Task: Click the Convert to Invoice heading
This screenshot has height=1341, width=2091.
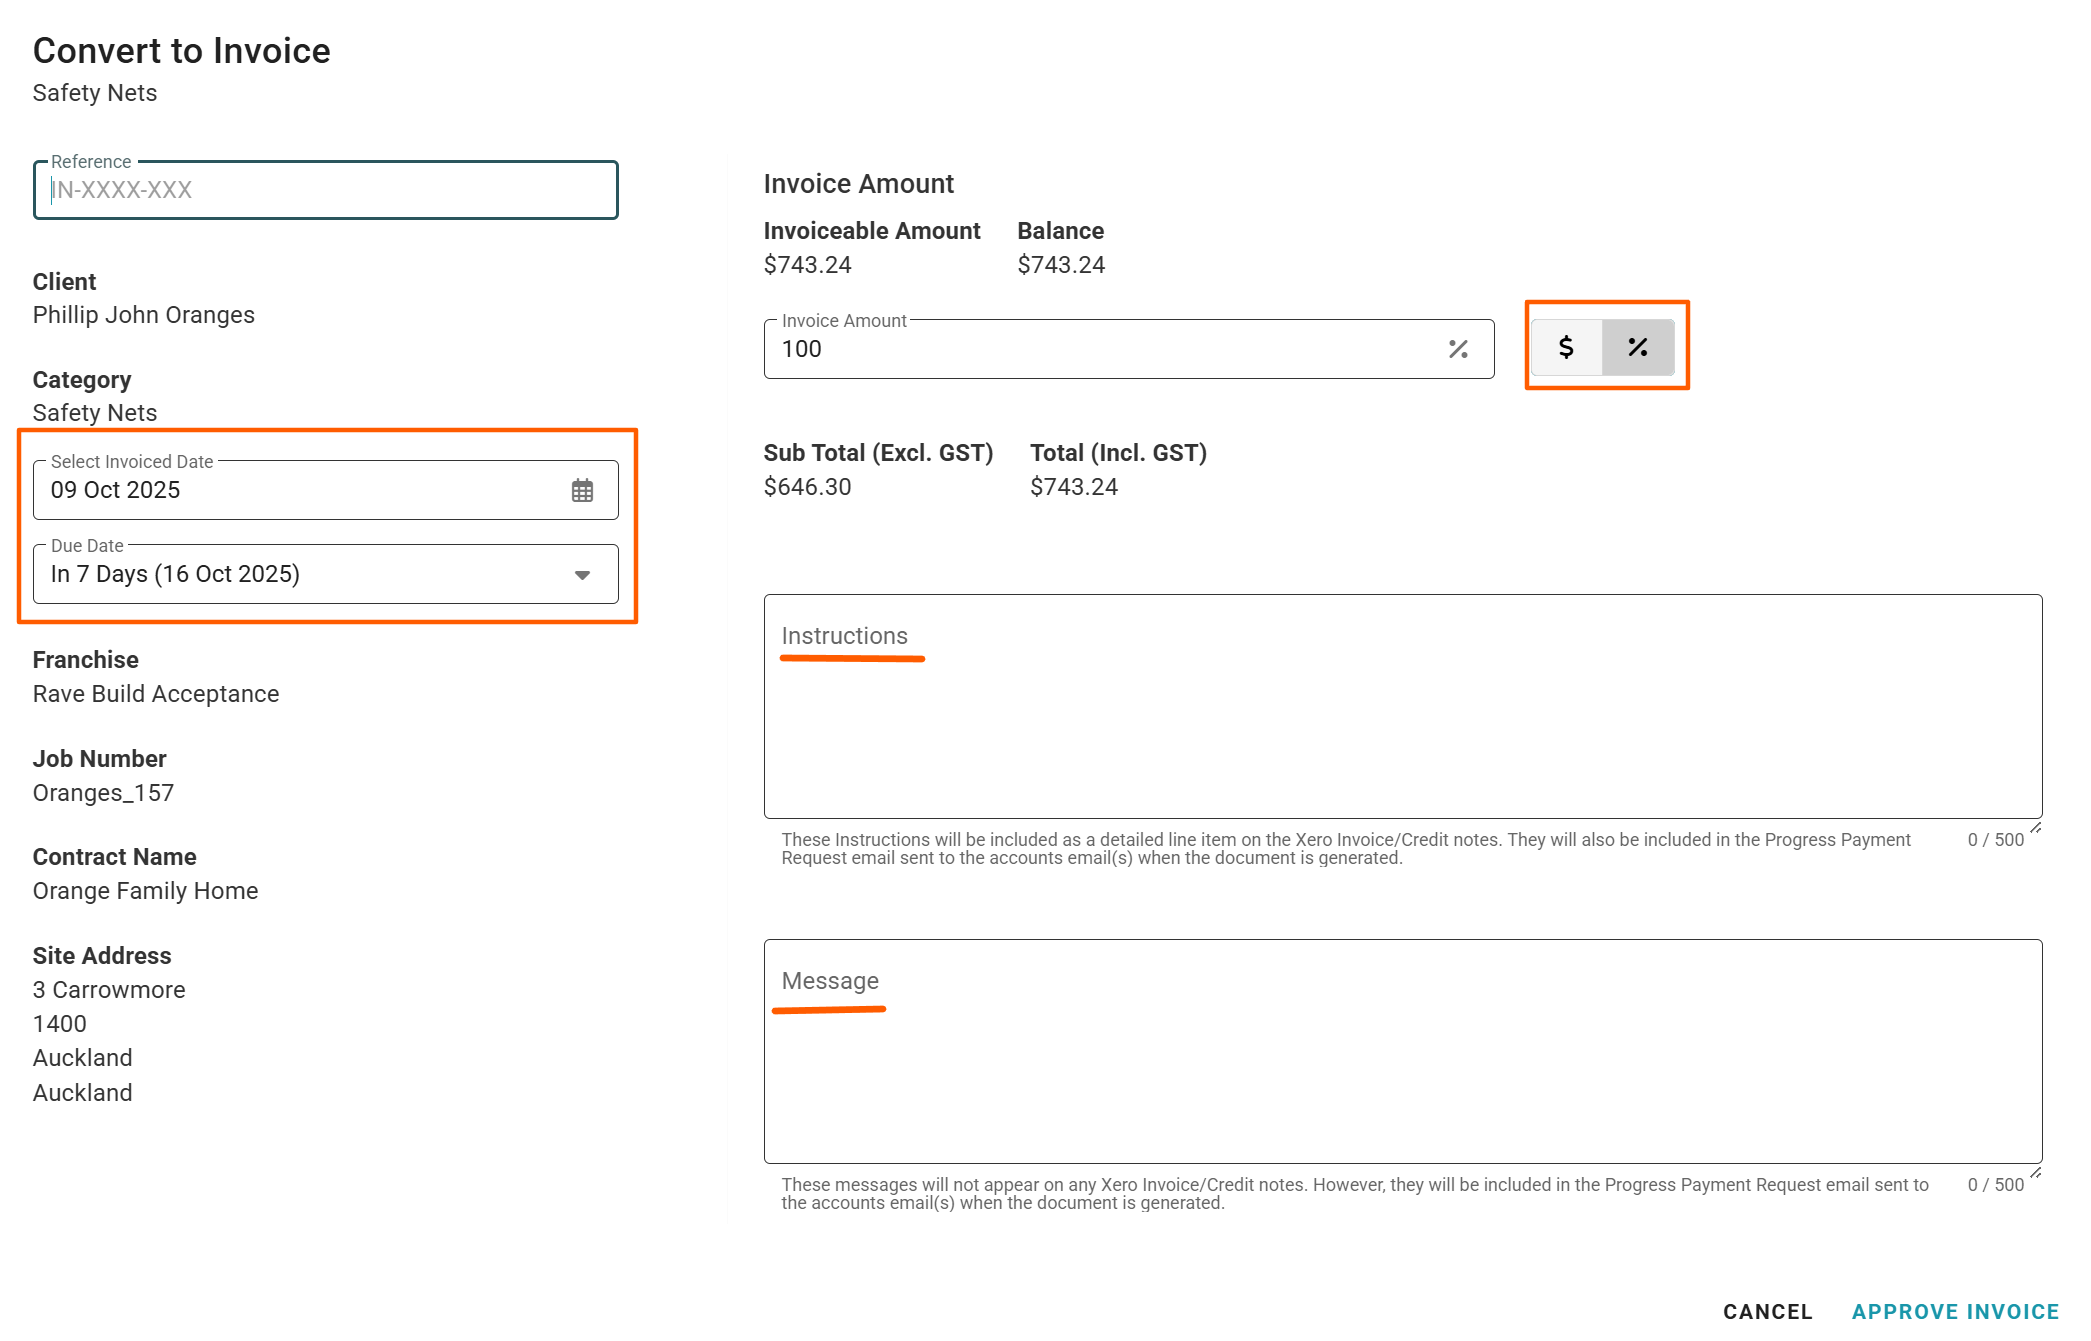Action: click(x=182, y=51)
